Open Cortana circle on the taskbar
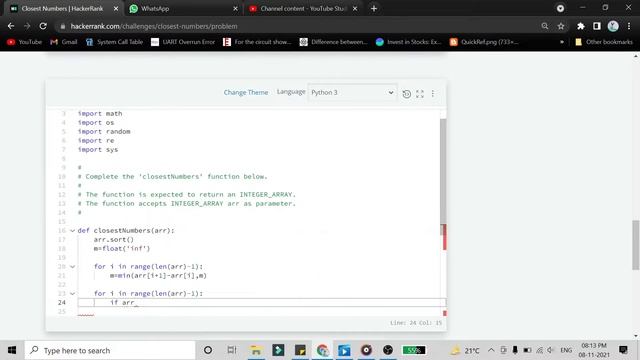The height and width of the screenshot is (360, 640). point(208,350)
